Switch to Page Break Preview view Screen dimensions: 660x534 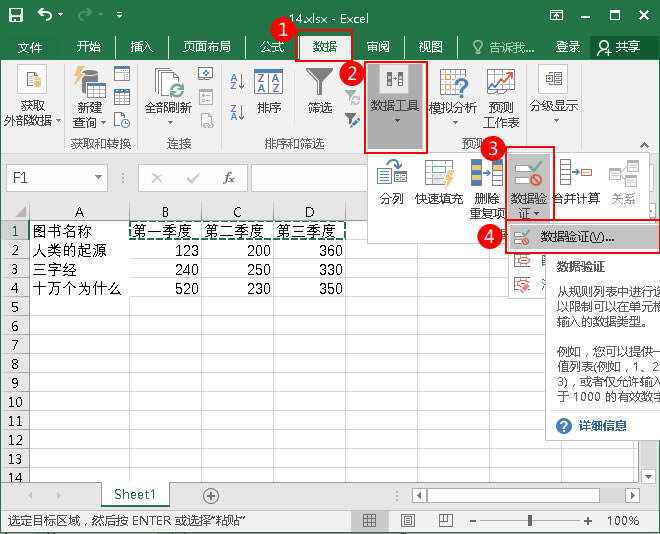pyautogui.click(x=436, y=520)
